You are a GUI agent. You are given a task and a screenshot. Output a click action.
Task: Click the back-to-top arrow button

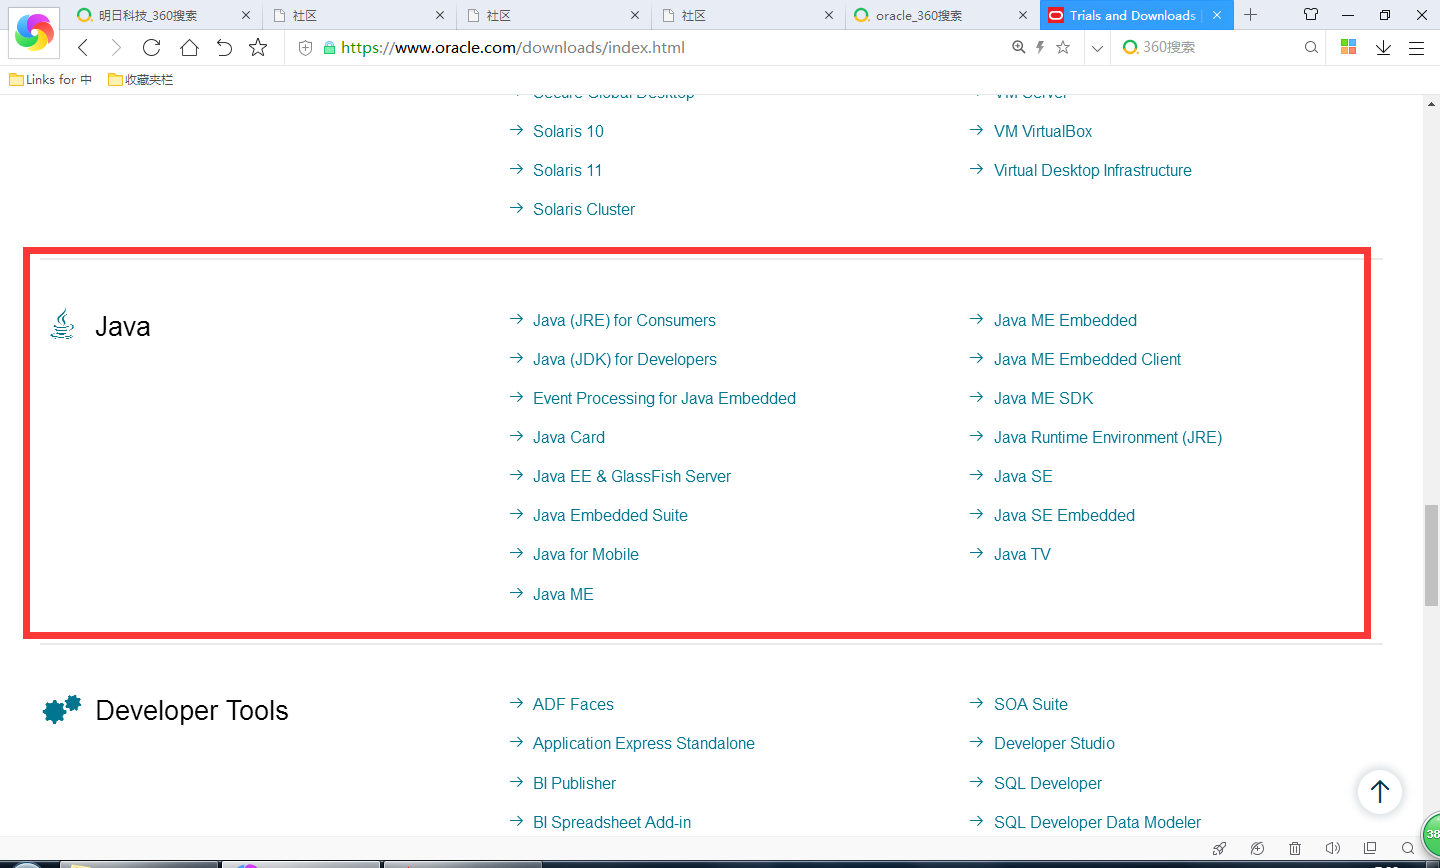pyautogui.click(x=1380, y=791)
